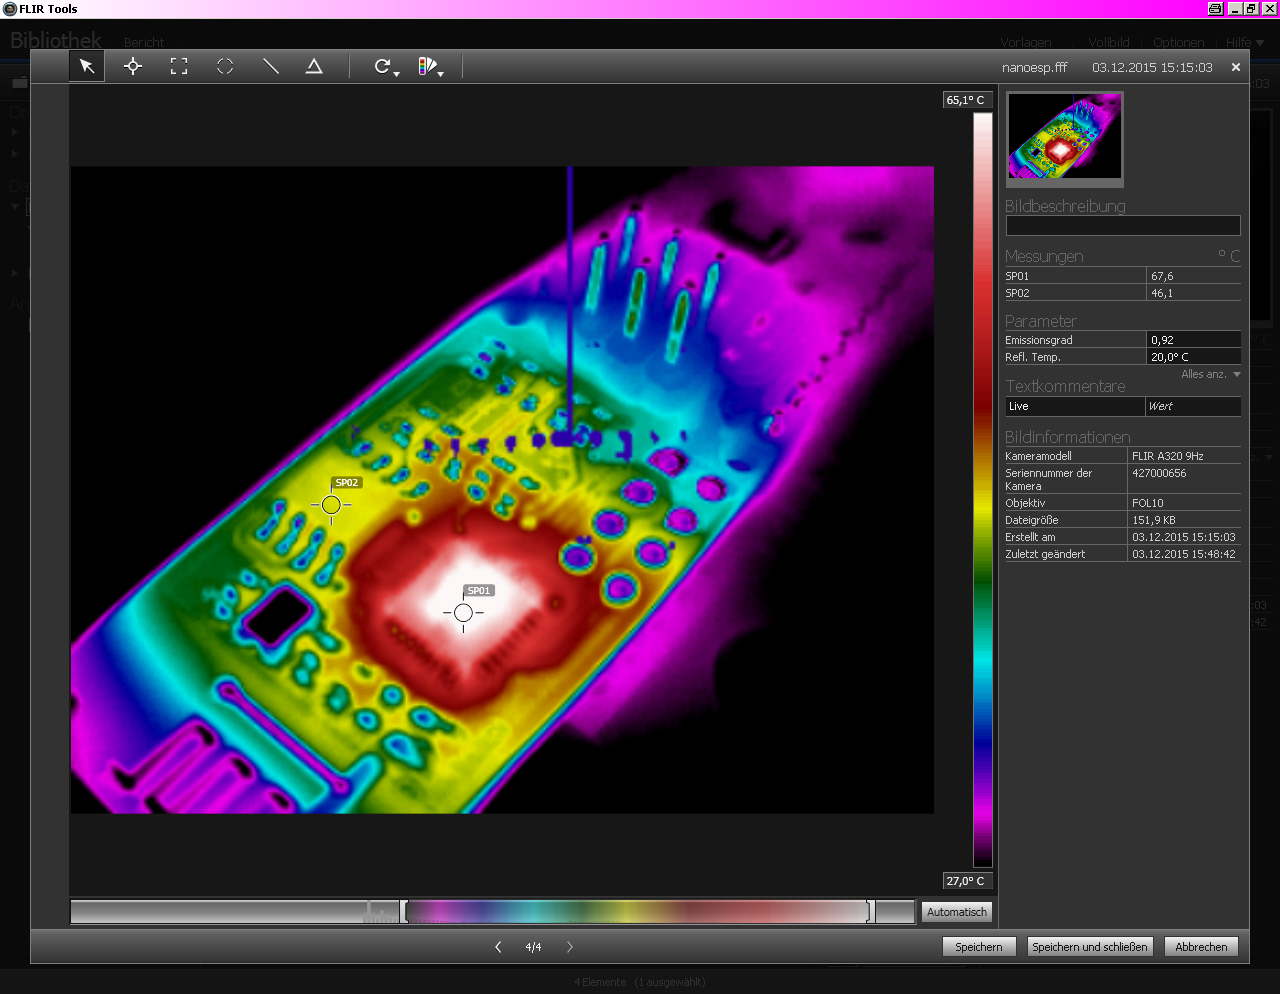Open Optionen menu in background window
The width and height of the screenshot is (1280, 994).
point(1179,43)
